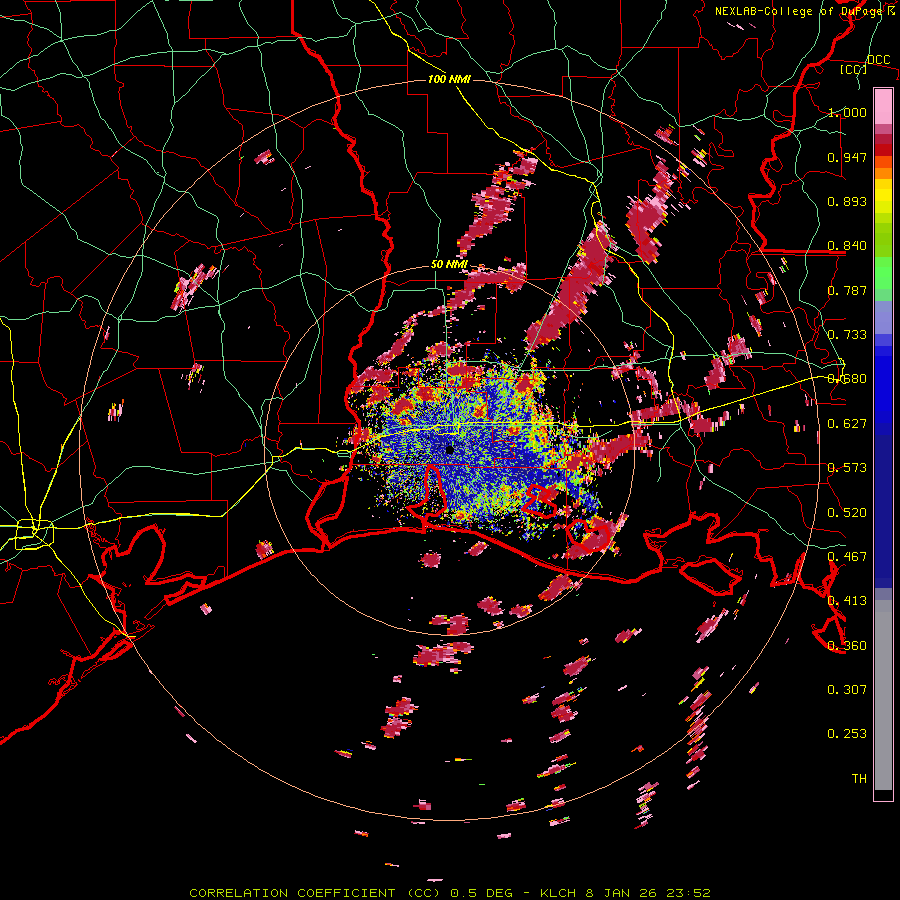Click the 0.840 value on color scale

(x=847, y=246)
